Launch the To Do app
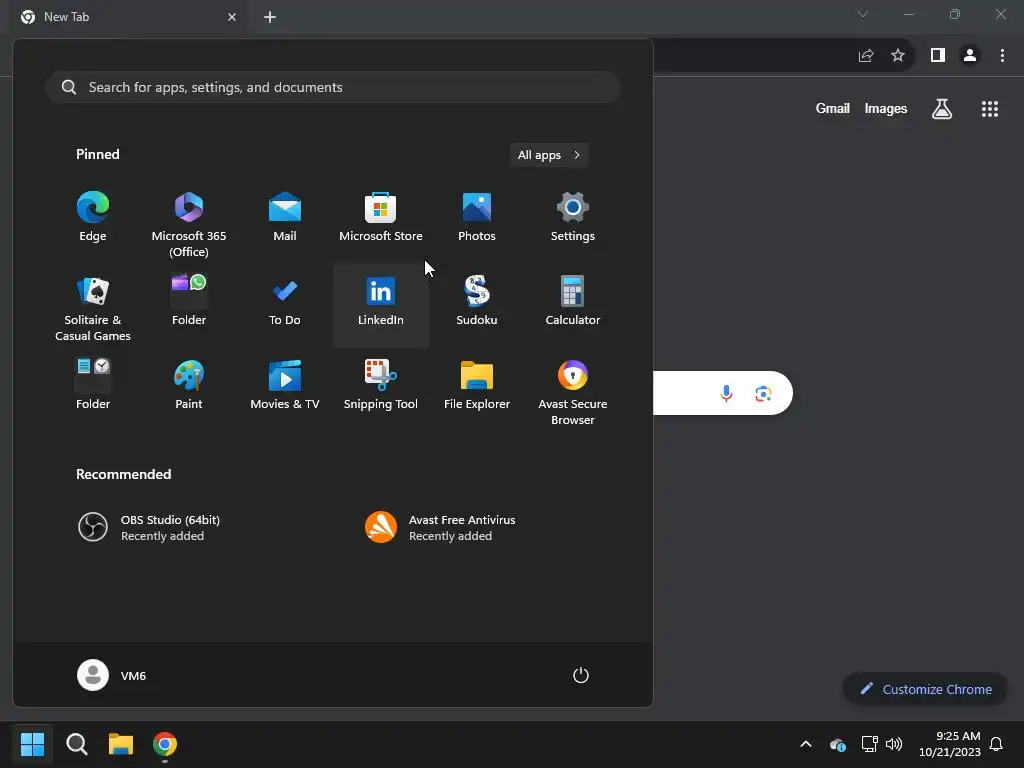 point(285,302)
